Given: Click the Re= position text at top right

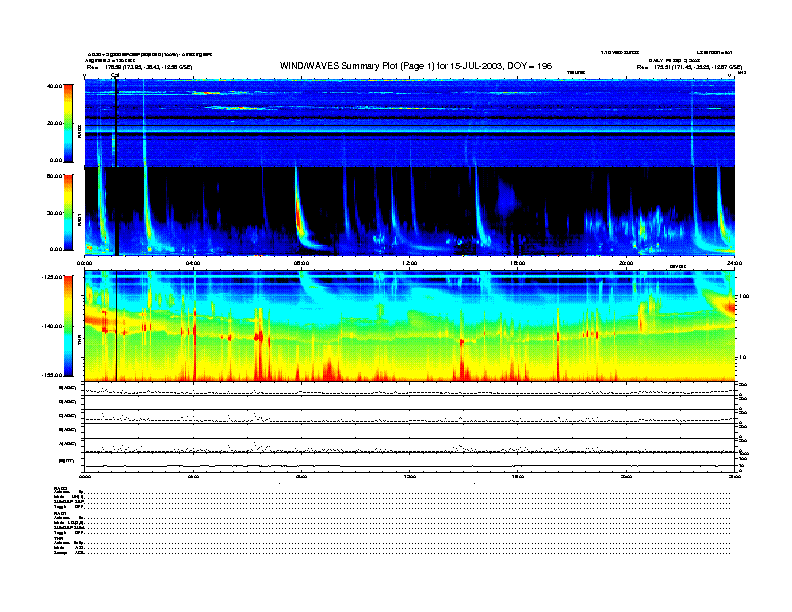Looking at the screenshot, I should pos(689,67).
